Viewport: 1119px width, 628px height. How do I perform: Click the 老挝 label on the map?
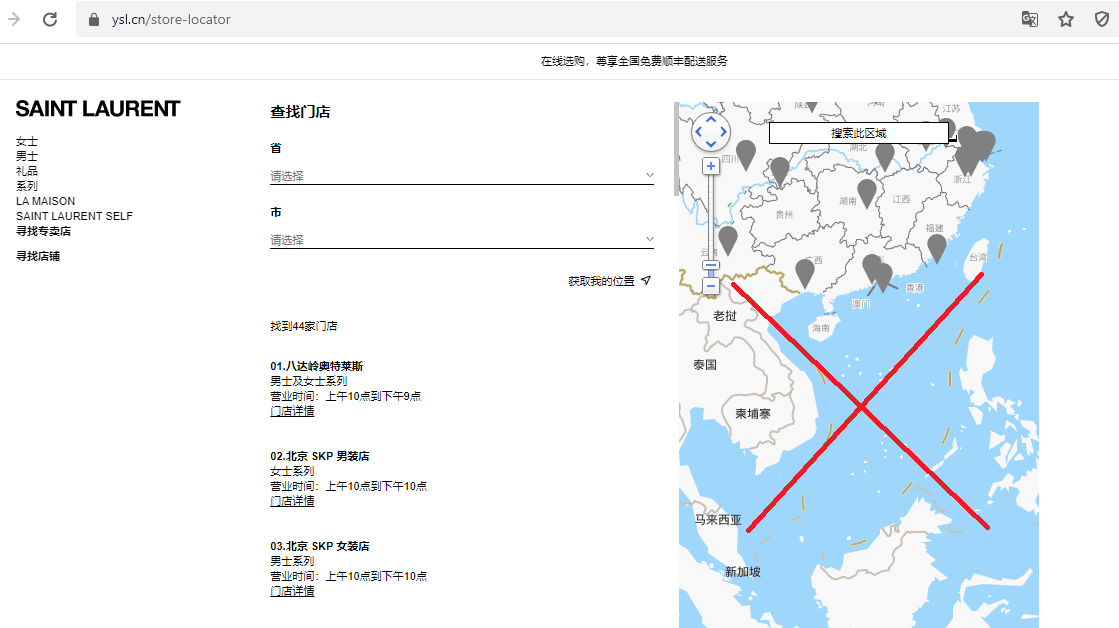[x=725, y=315]
